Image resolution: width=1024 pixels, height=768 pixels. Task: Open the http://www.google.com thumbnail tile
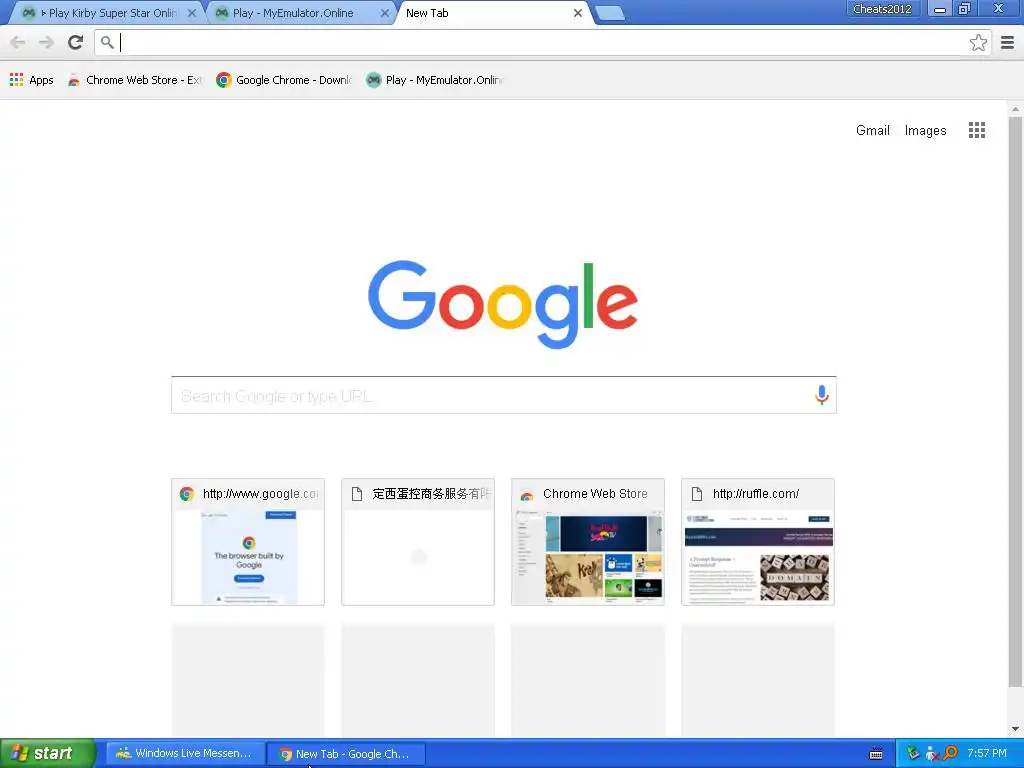248,542
